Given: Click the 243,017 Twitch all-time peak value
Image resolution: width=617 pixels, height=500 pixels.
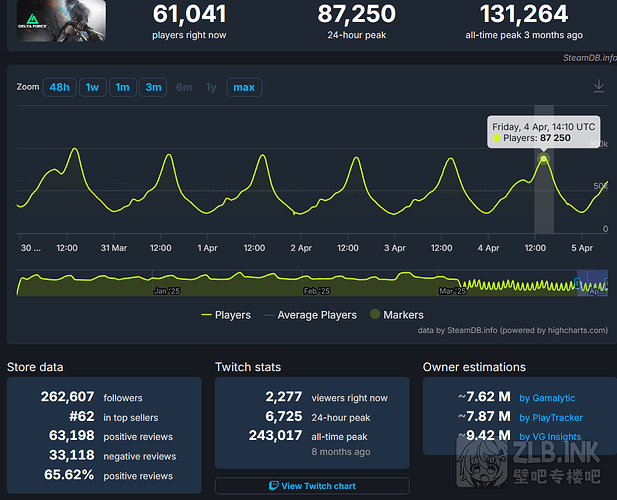Looking at the screenshot, I should pyautogui.click(x=275, y=435).
